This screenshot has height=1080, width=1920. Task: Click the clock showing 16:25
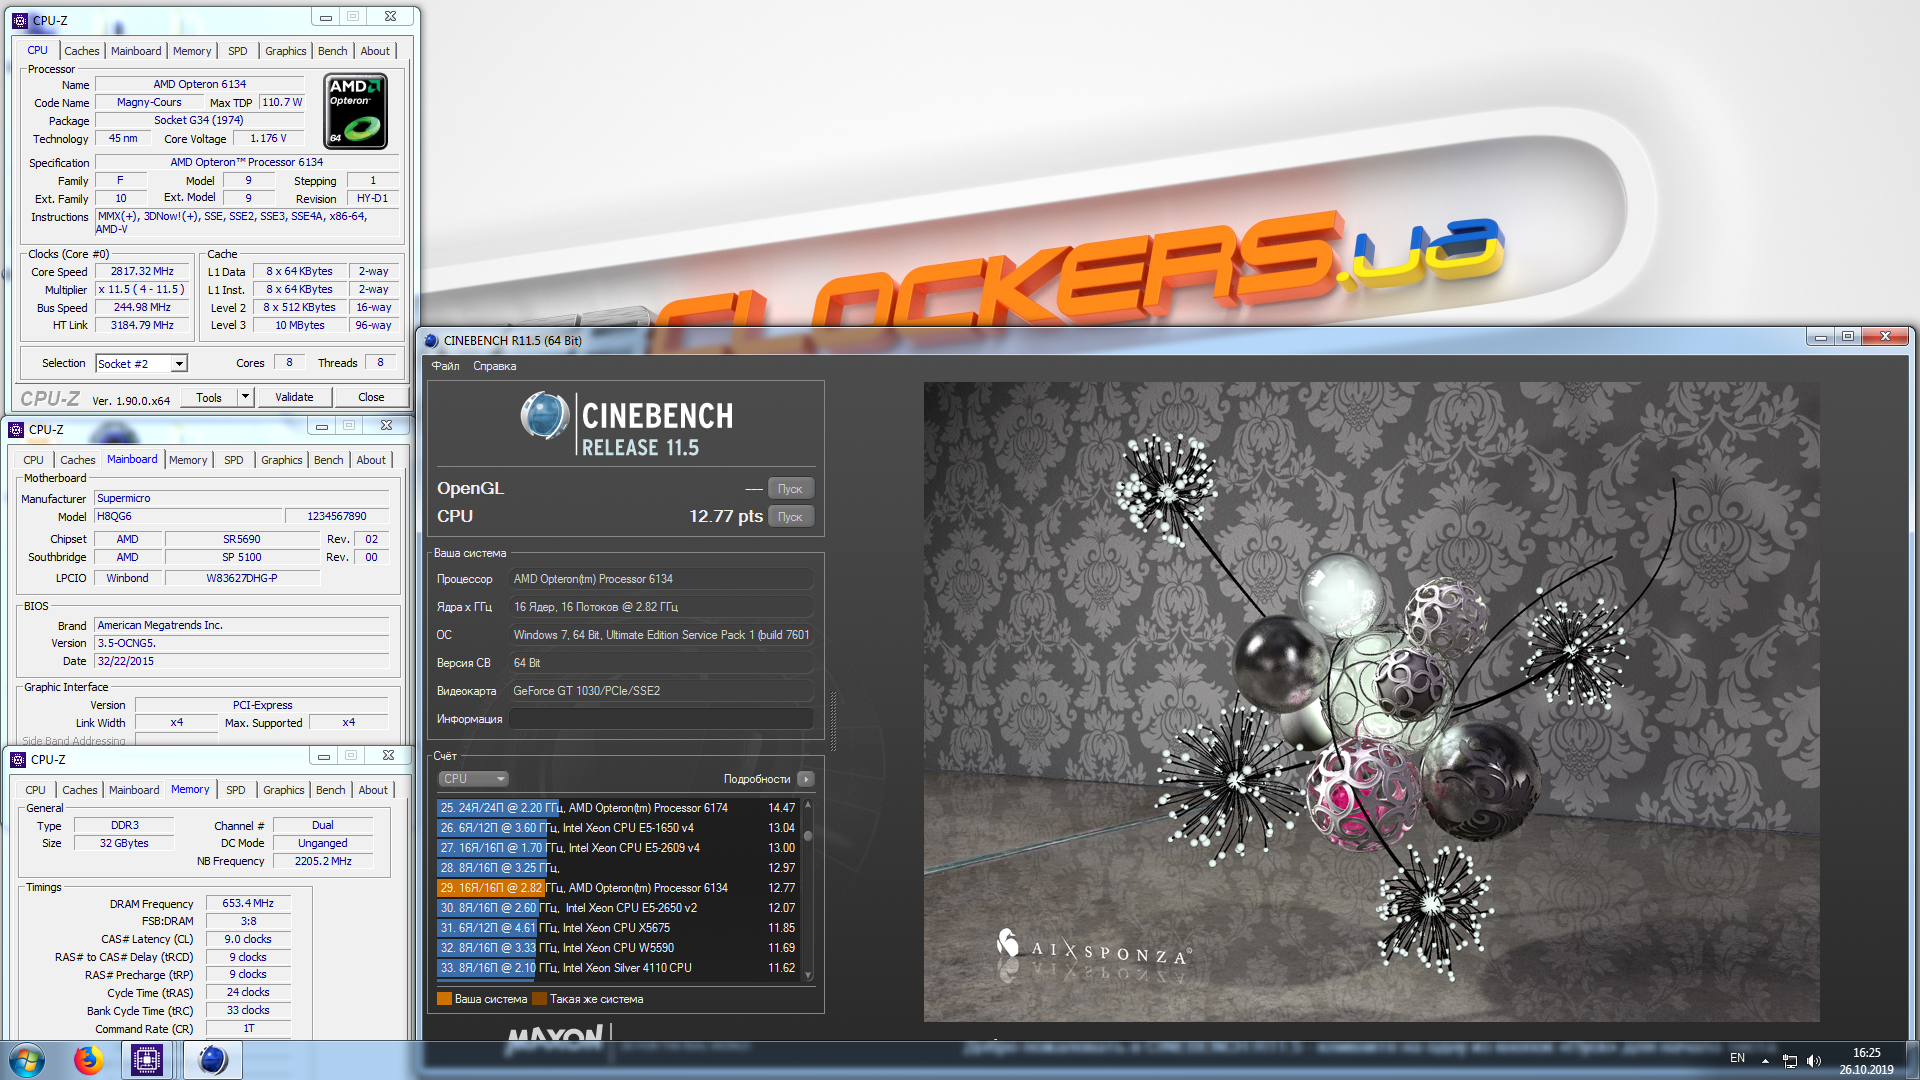pos(1866,1053)
